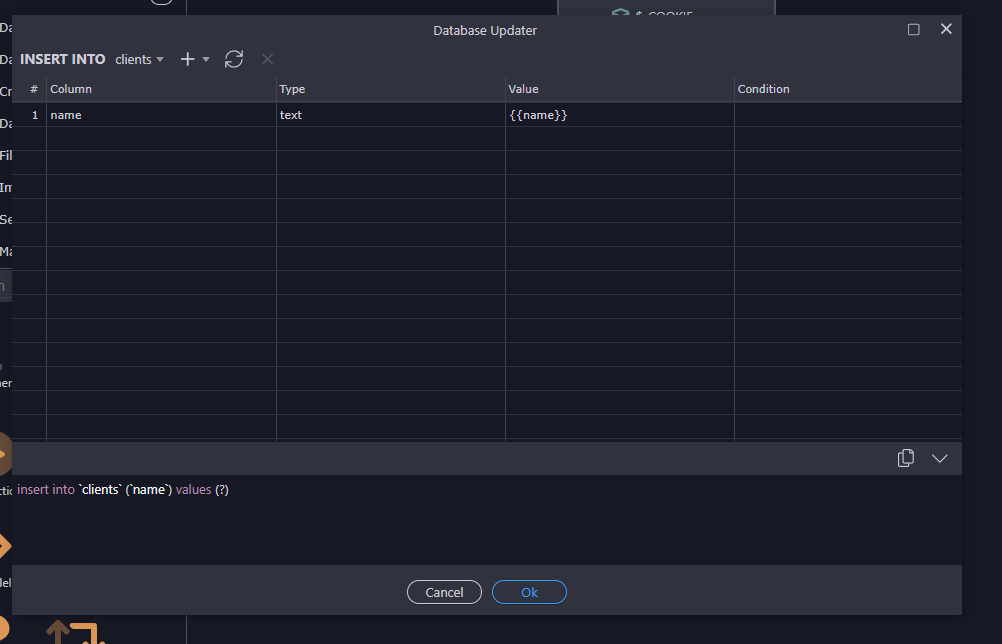Copy the generated SQL statement

click(x=905, y=458)
